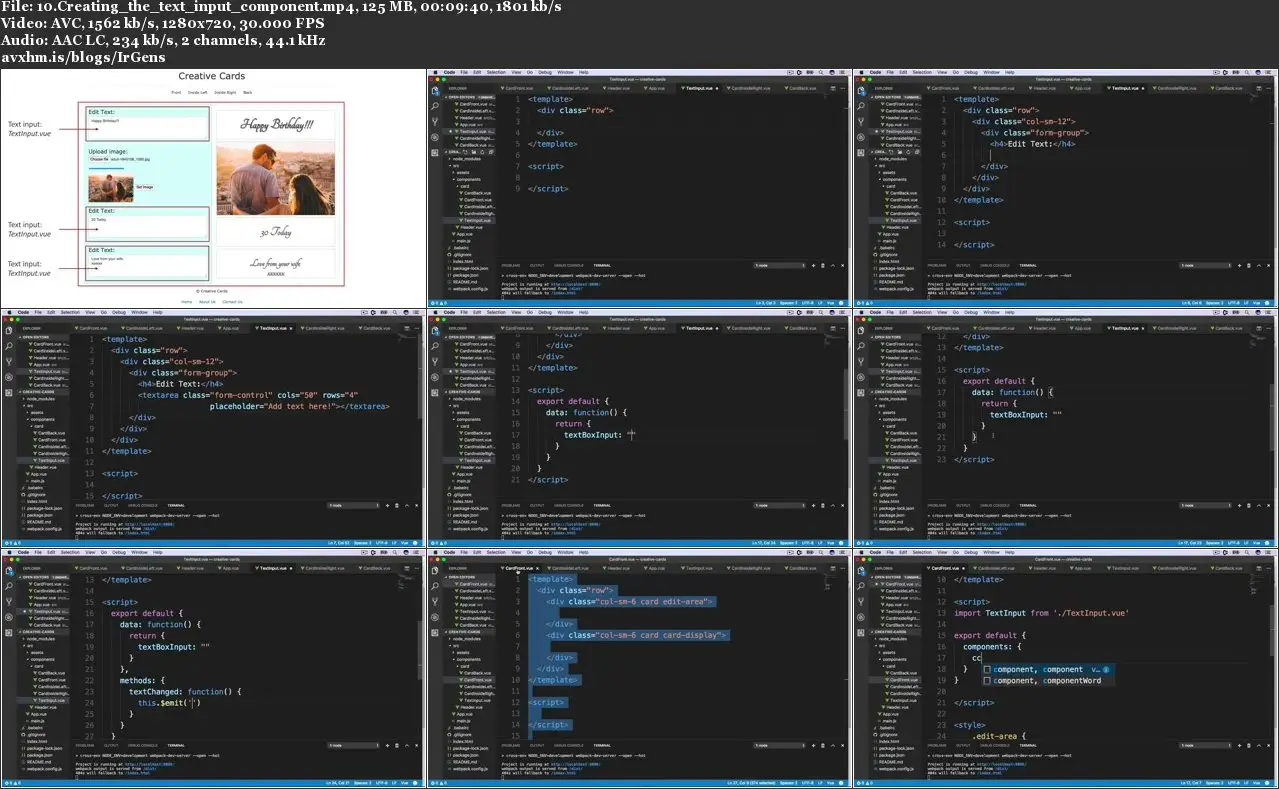This screenshot has height=789, width=1279.
Task: Expand assets folder in the autocomplete popup frame
Action: tap(887, 652)
